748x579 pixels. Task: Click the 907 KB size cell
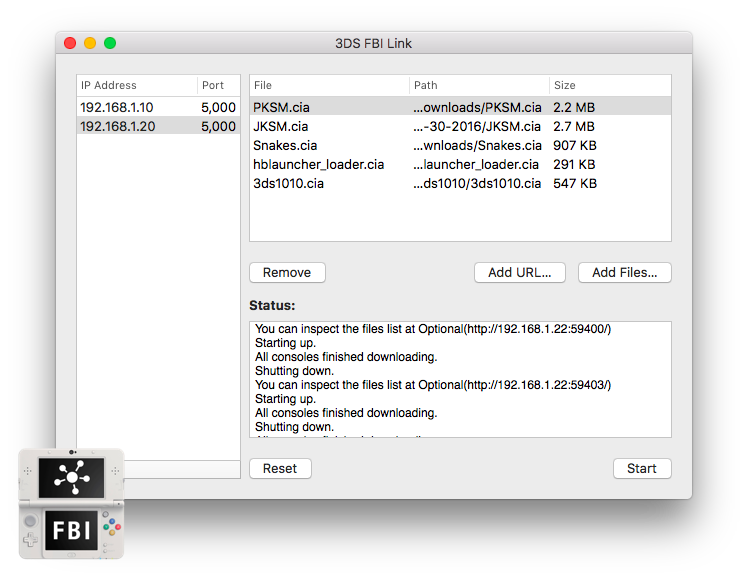(575, 145)
